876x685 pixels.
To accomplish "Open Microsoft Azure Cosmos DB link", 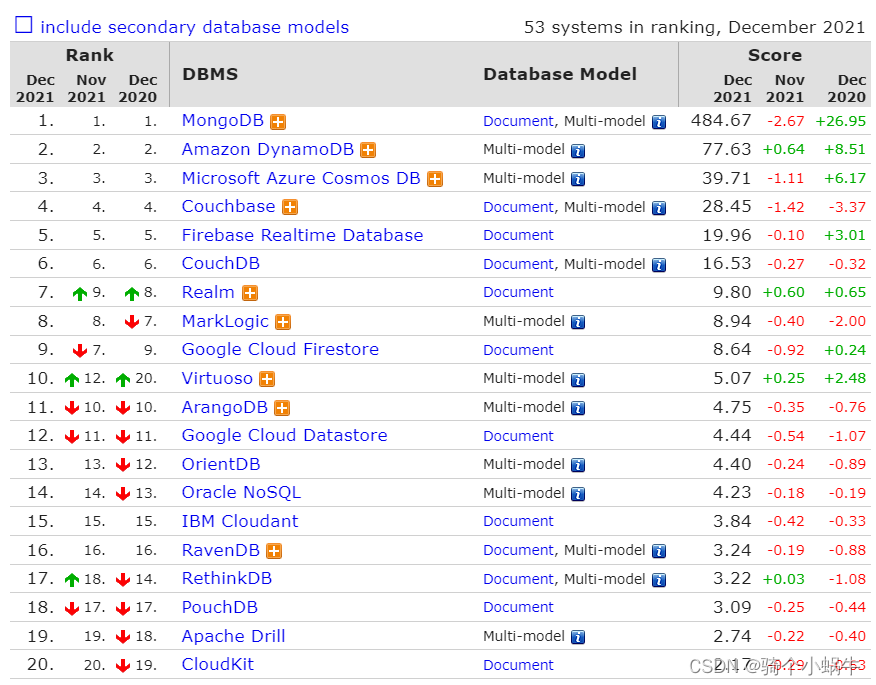I will pos(301,178).
